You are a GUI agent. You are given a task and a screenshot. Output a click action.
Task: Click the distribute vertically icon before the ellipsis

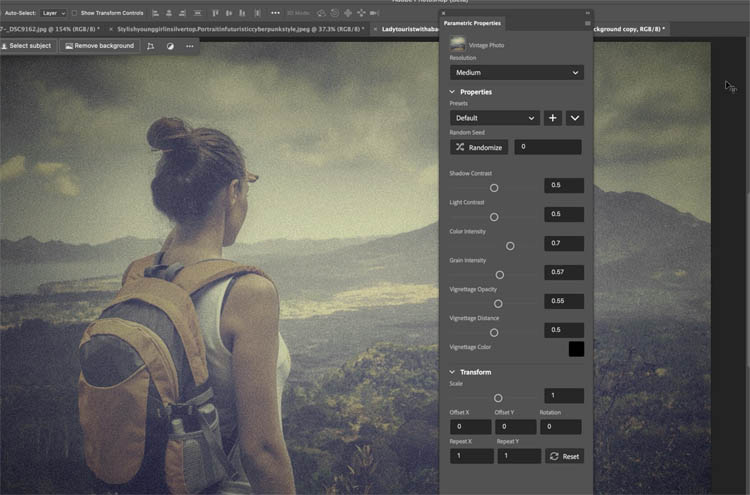pyautogui.click(x=257, y=13)
